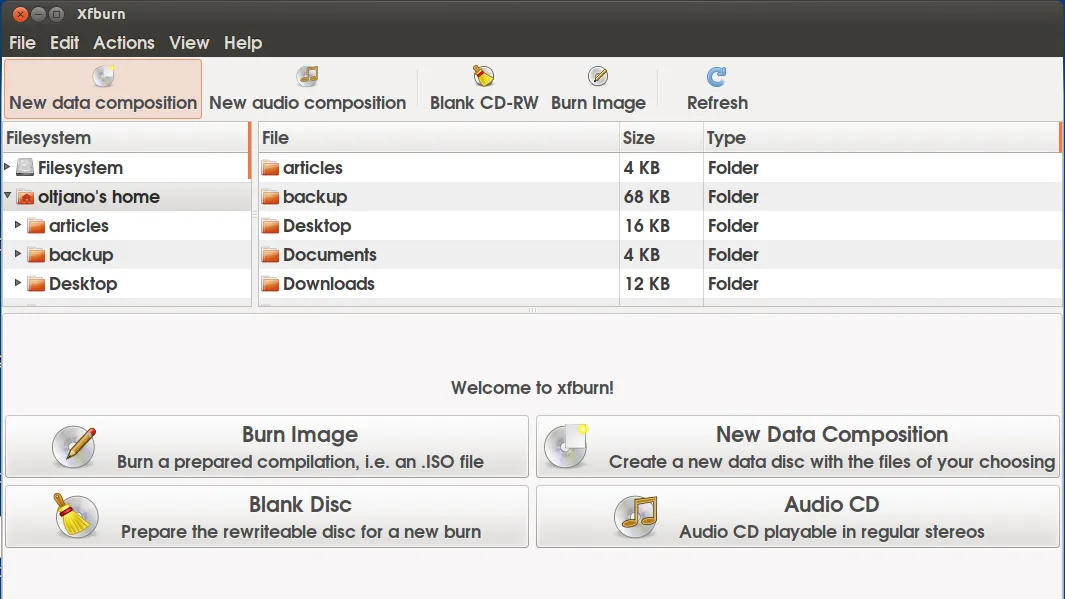Expand the Desktop folder in tree
This screenshot has width=1065, height=599.
[x=18, y=283]
